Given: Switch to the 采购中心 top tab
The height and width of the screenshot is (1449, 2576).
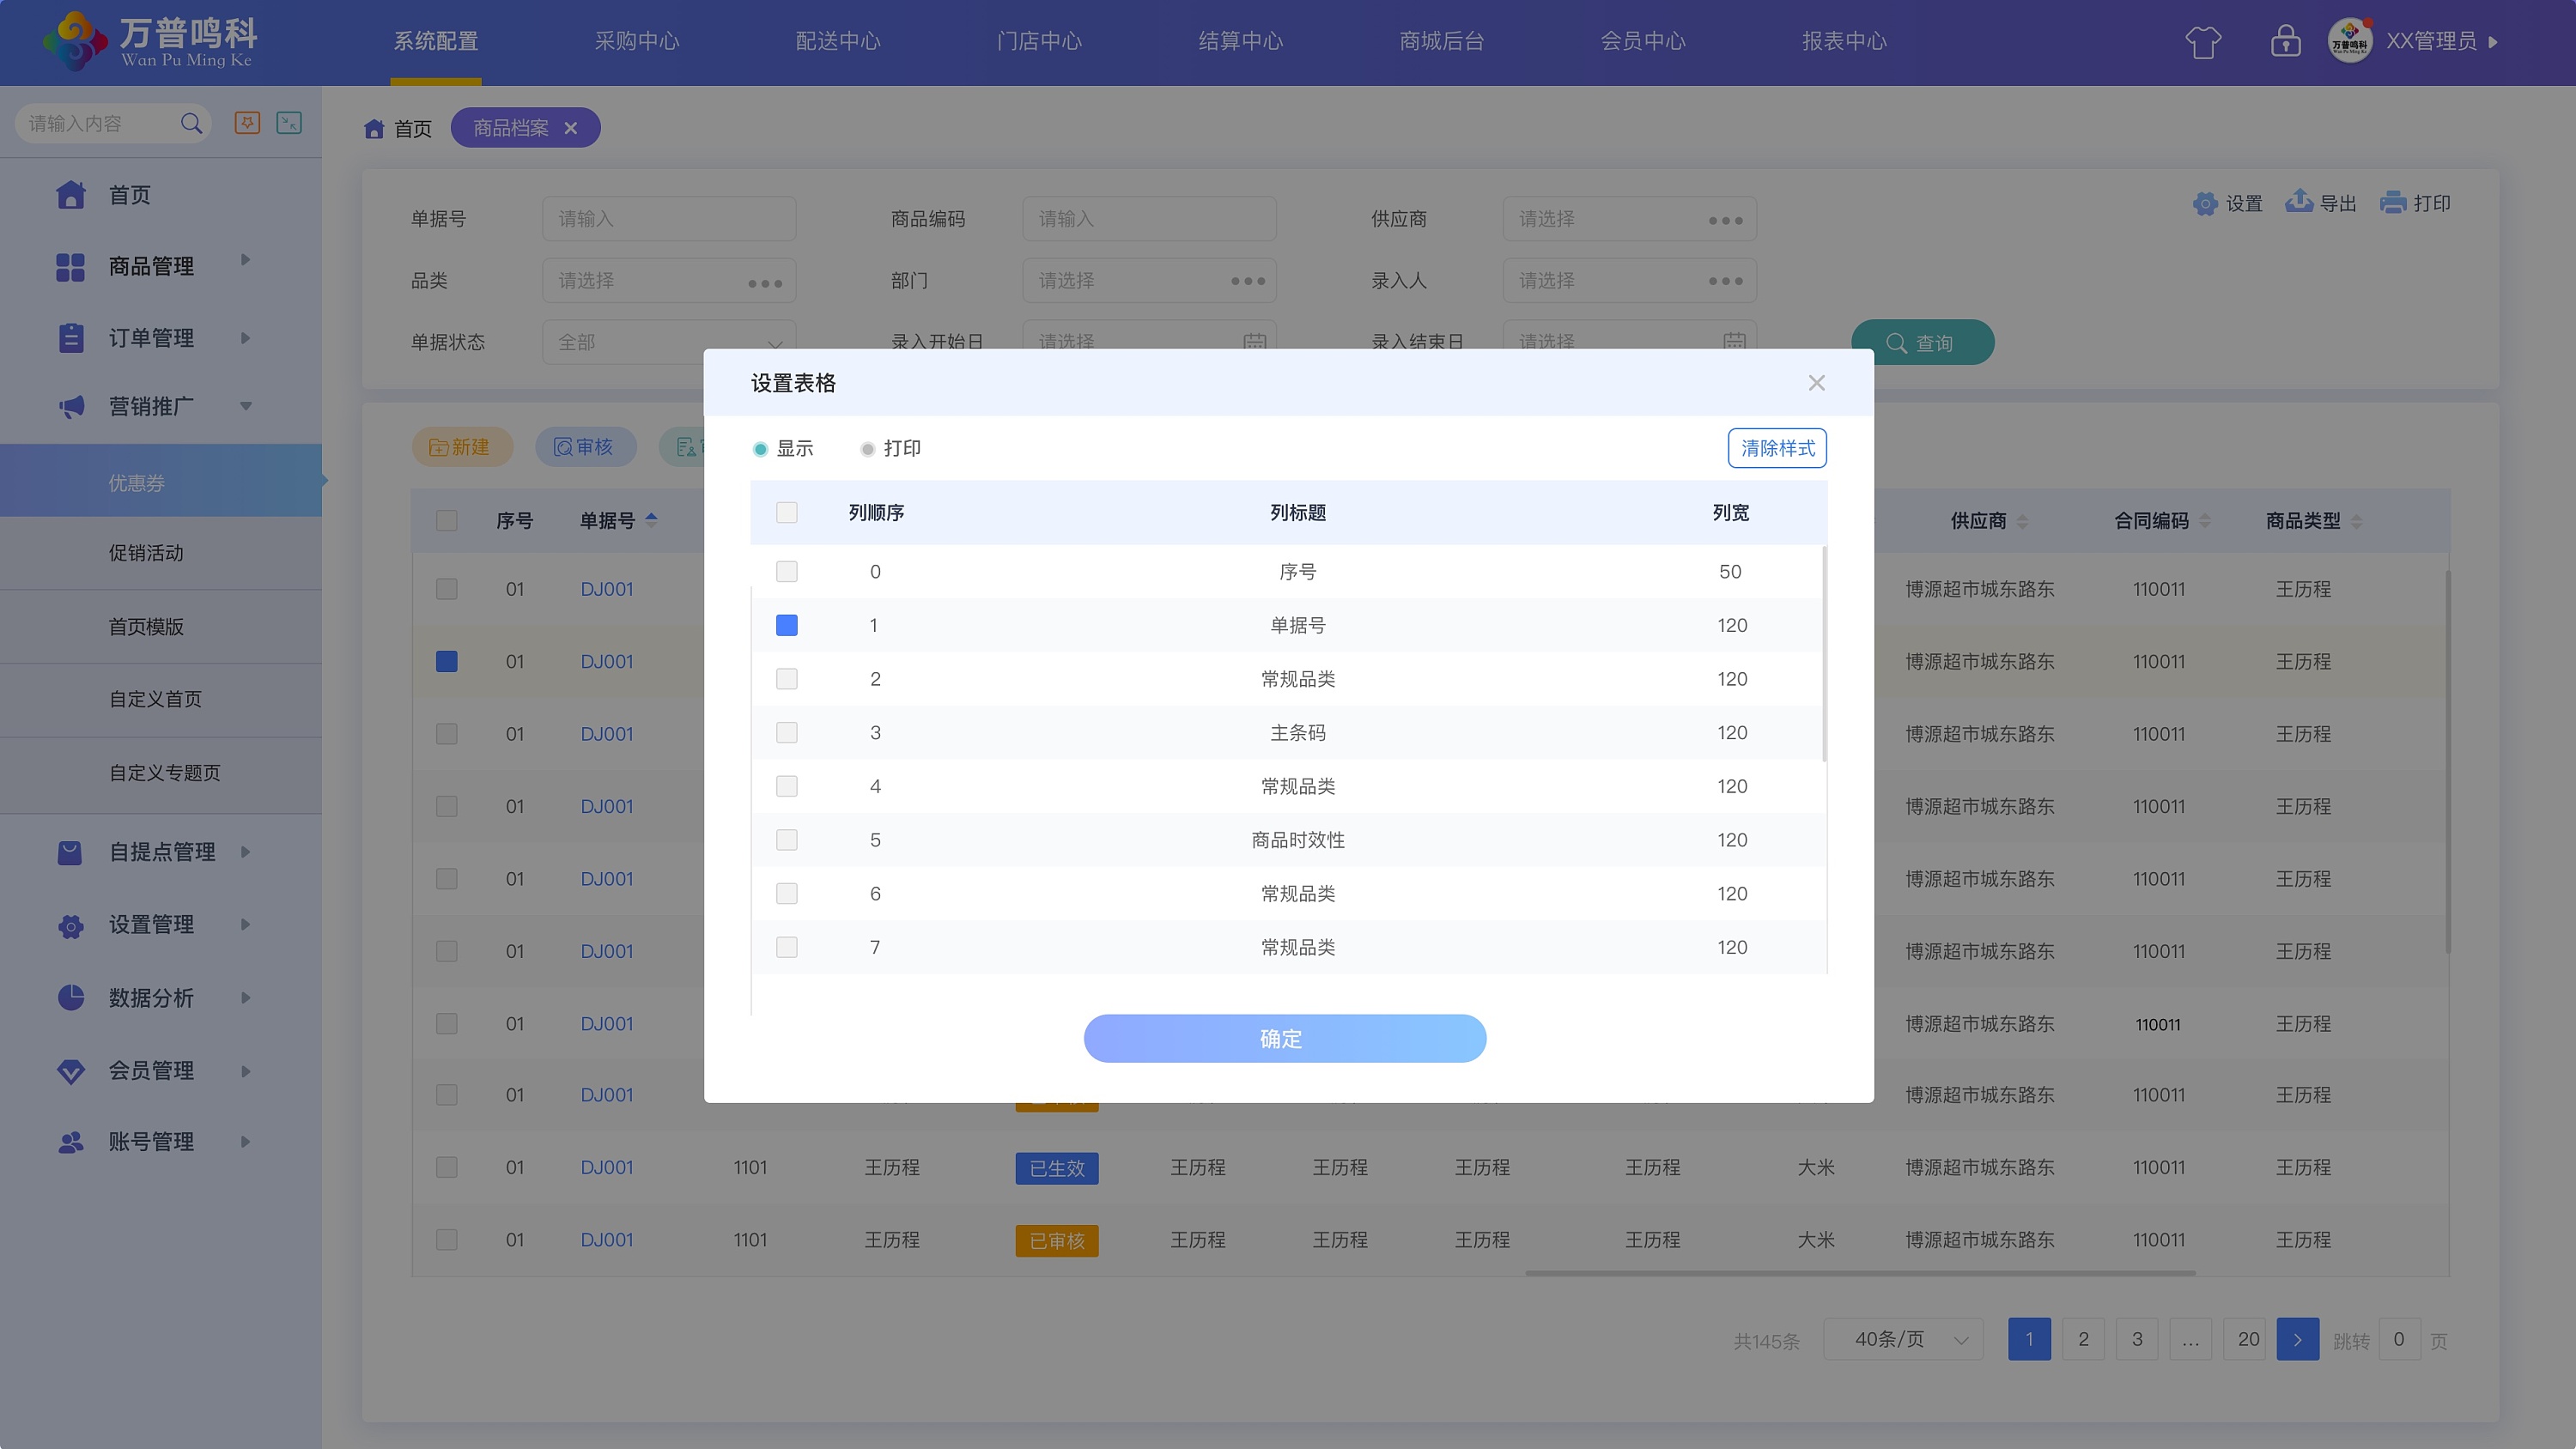Looking at the screenshot, I should tap(637, 42).
